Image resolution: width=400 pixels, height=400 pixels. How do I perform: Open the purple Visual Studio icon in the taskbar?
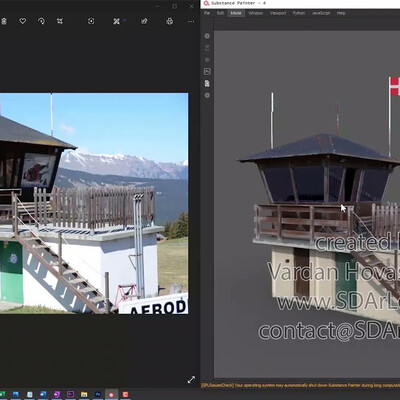57,395
